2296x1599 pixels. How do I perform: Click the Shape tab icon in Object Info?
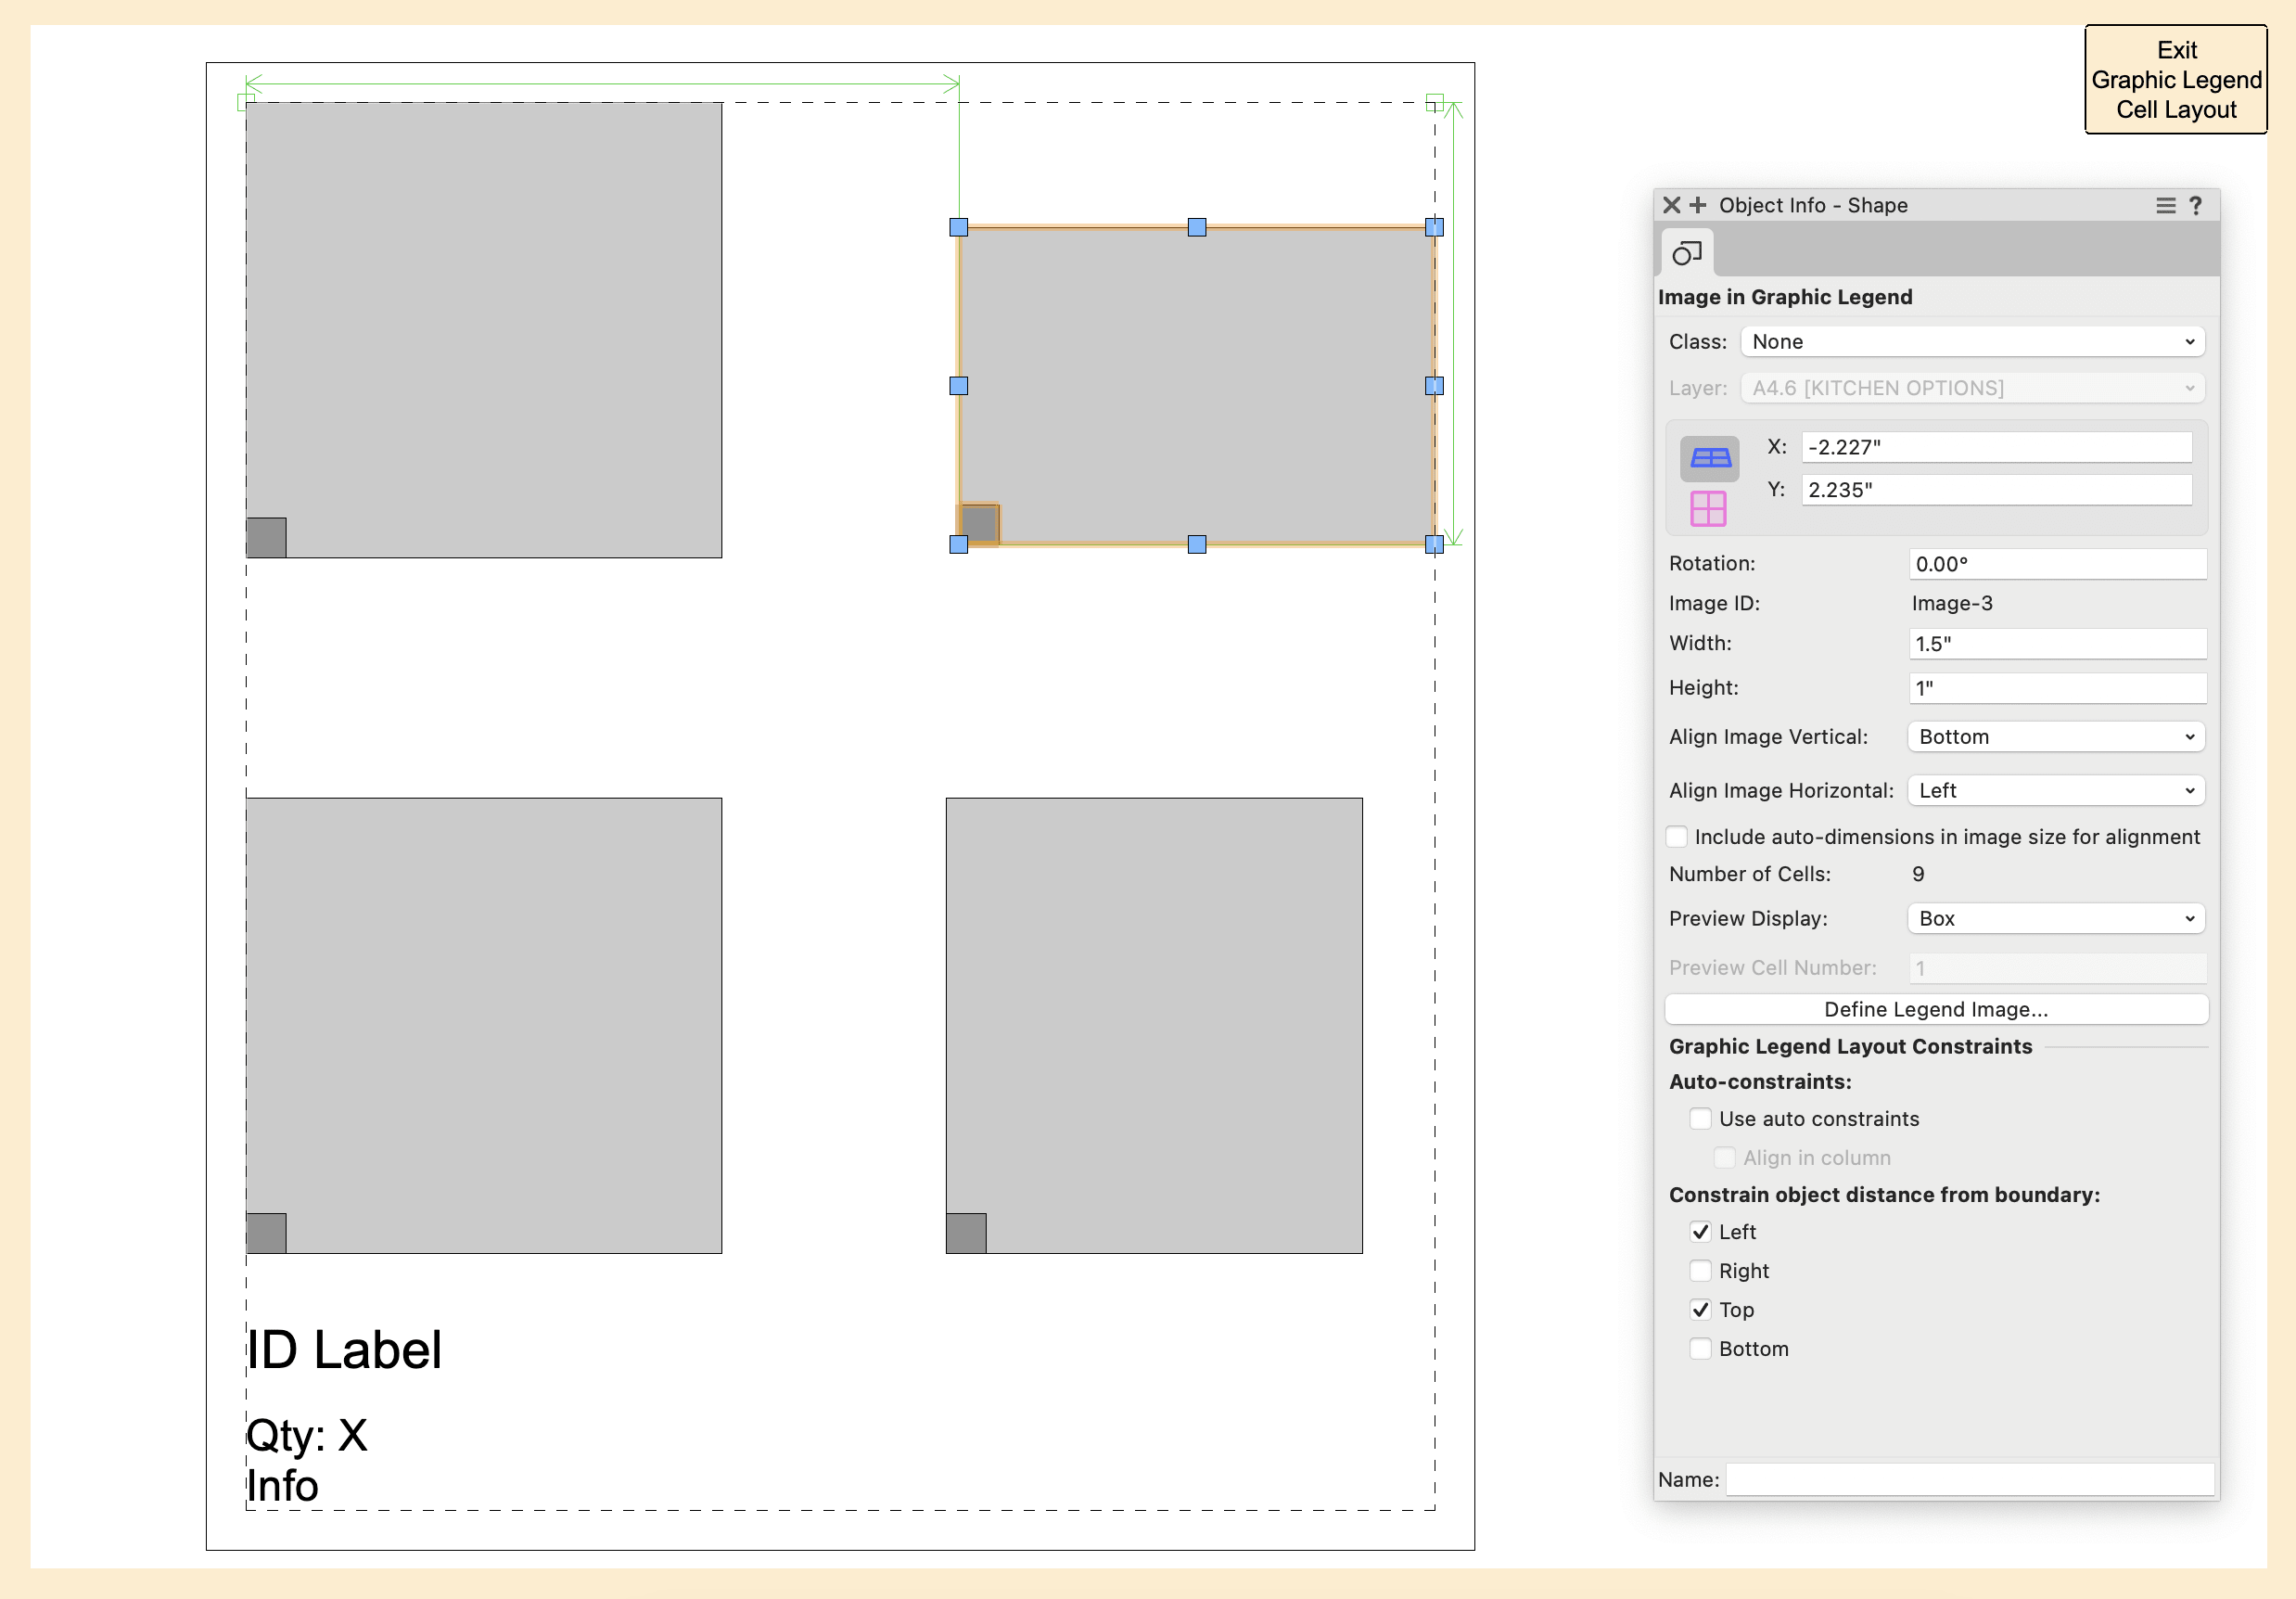point(1686,253)
